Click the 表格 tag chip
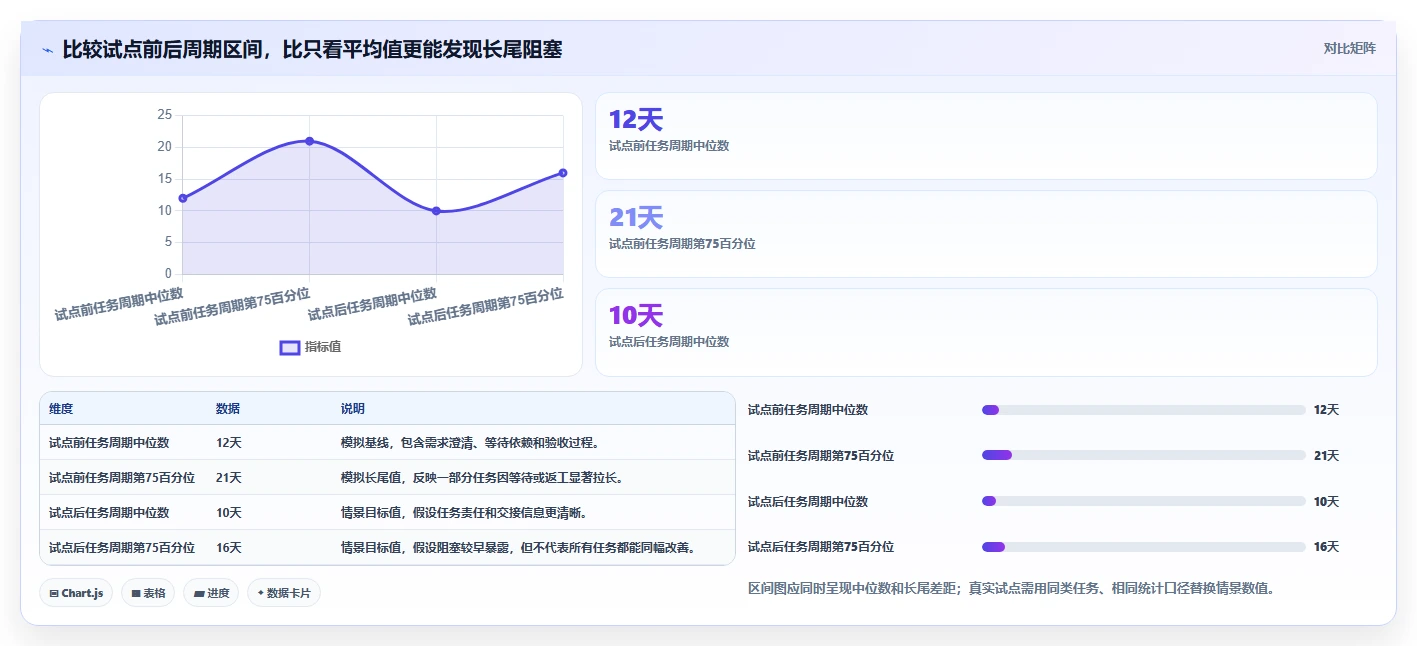1417x646 pixels. tap(148, 593)
